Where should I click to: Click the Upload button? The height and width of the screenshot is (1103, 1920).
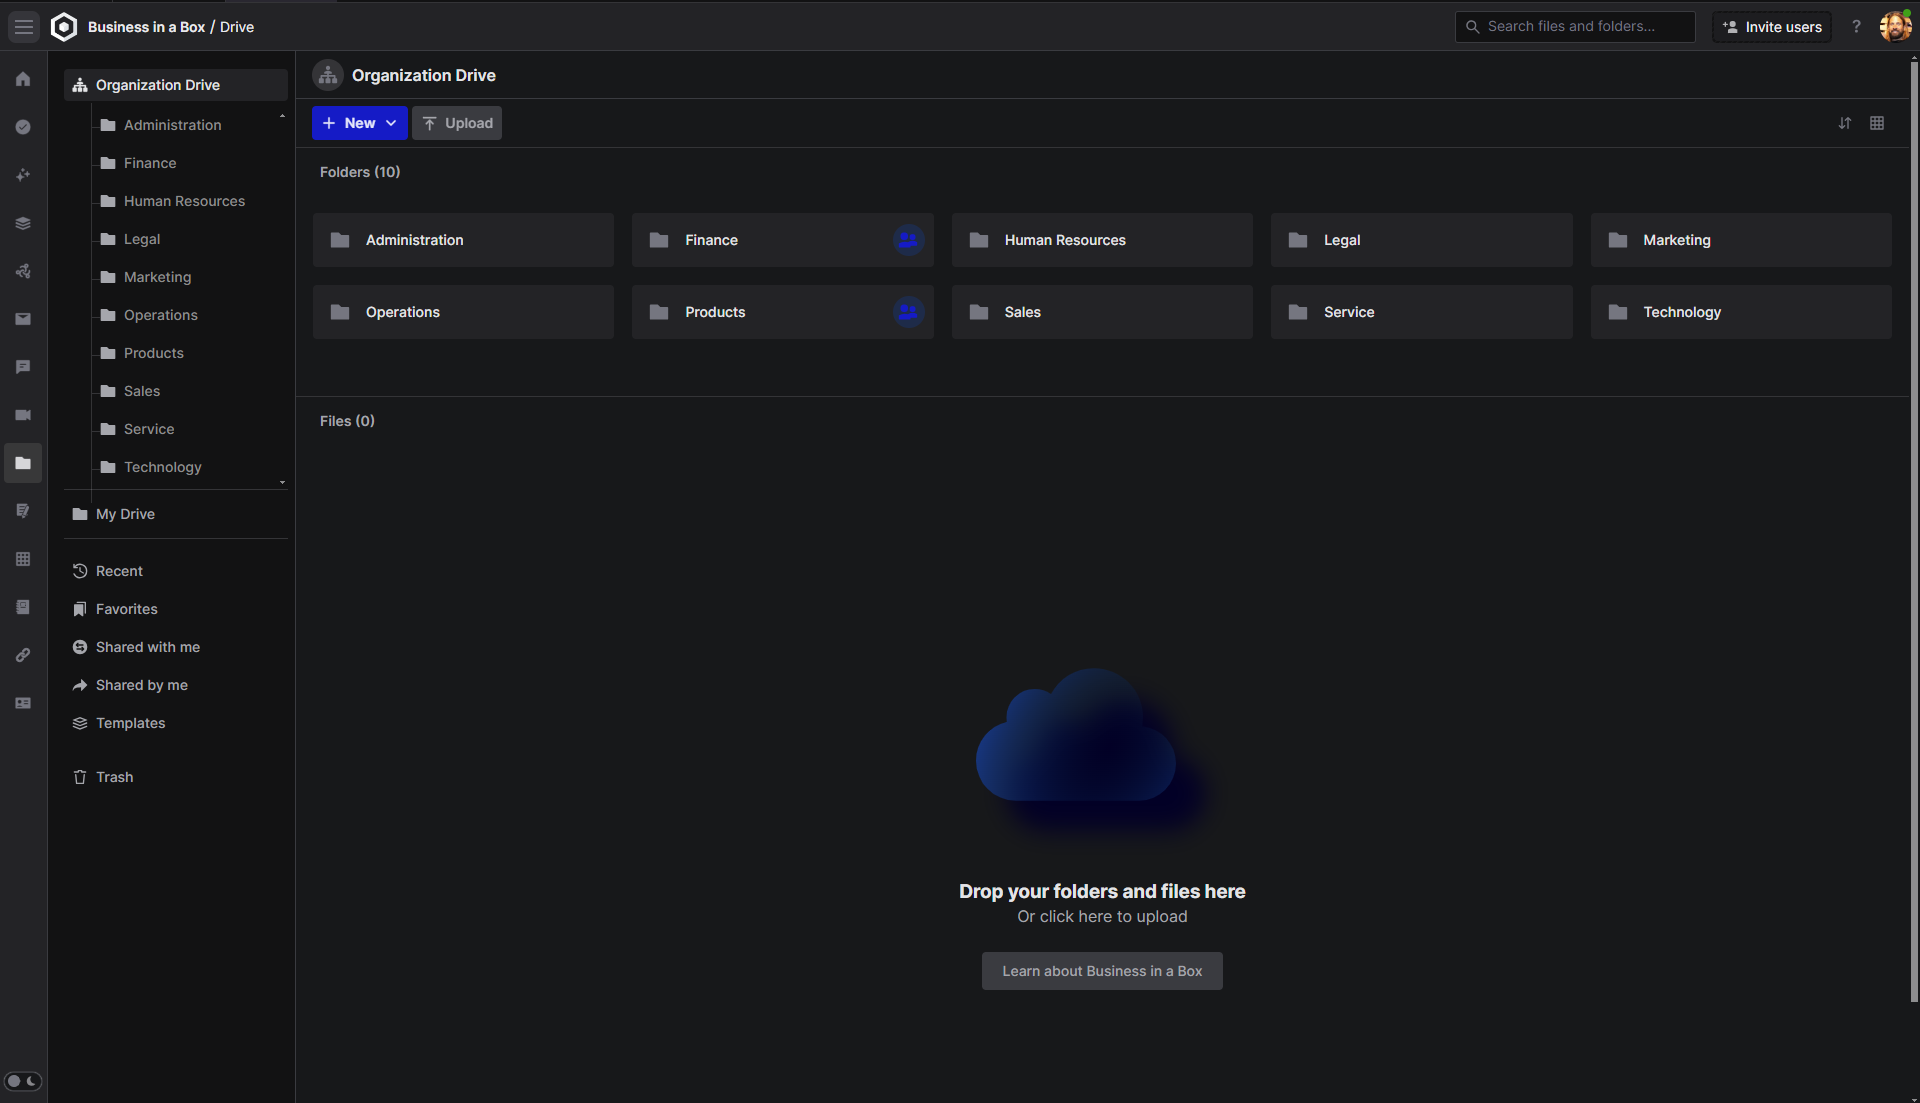point(457,123)
